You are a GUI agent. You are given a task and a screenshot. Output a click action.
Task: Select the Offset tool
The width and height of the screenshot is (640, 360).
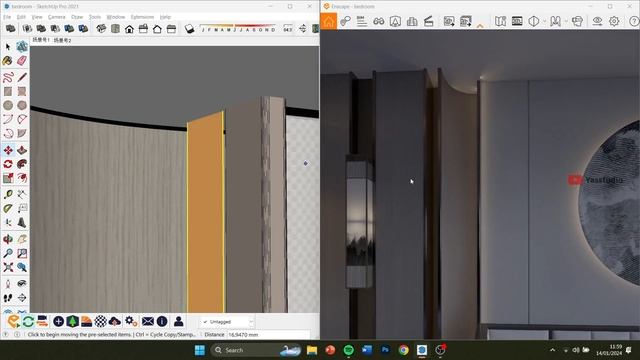[22, 178]
